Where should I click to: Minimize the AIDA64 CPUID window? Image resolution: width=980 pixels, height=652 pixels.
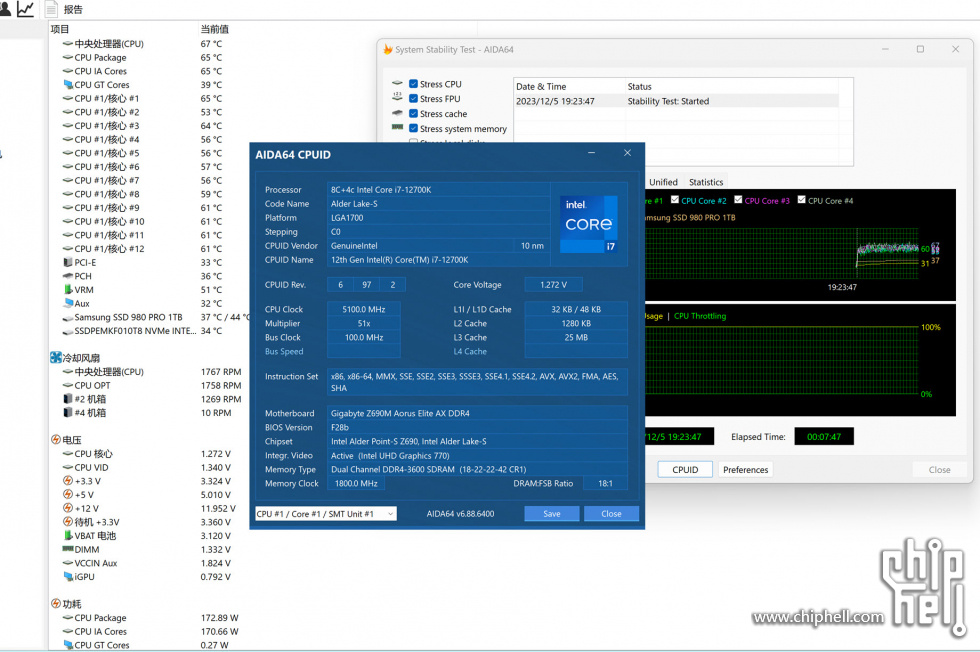tap(591, 153)
